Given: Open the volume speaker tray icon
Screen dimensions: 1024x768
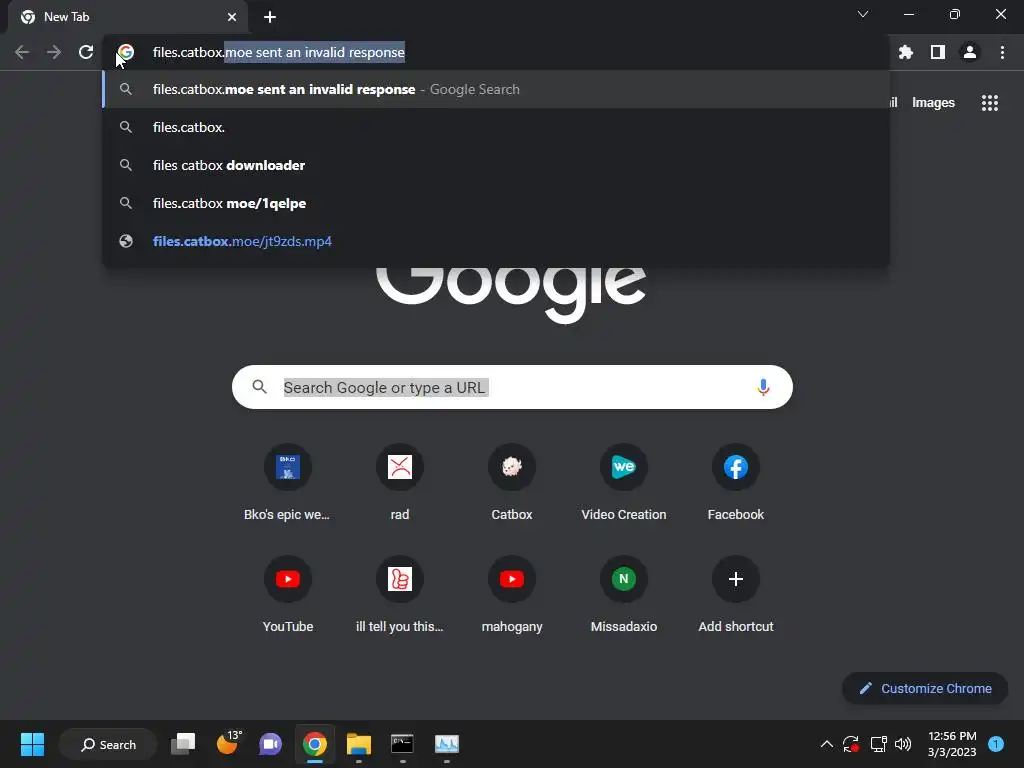Looking at the screenshot, I should (903, 744).
